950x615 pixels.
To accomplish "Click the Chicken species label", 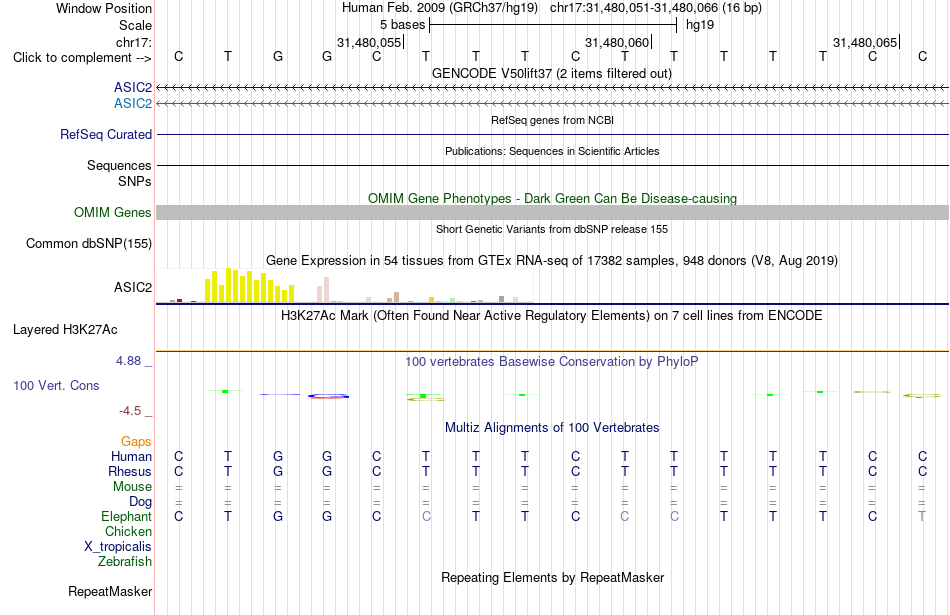I will pyautogui.click(x=128, y=531).
